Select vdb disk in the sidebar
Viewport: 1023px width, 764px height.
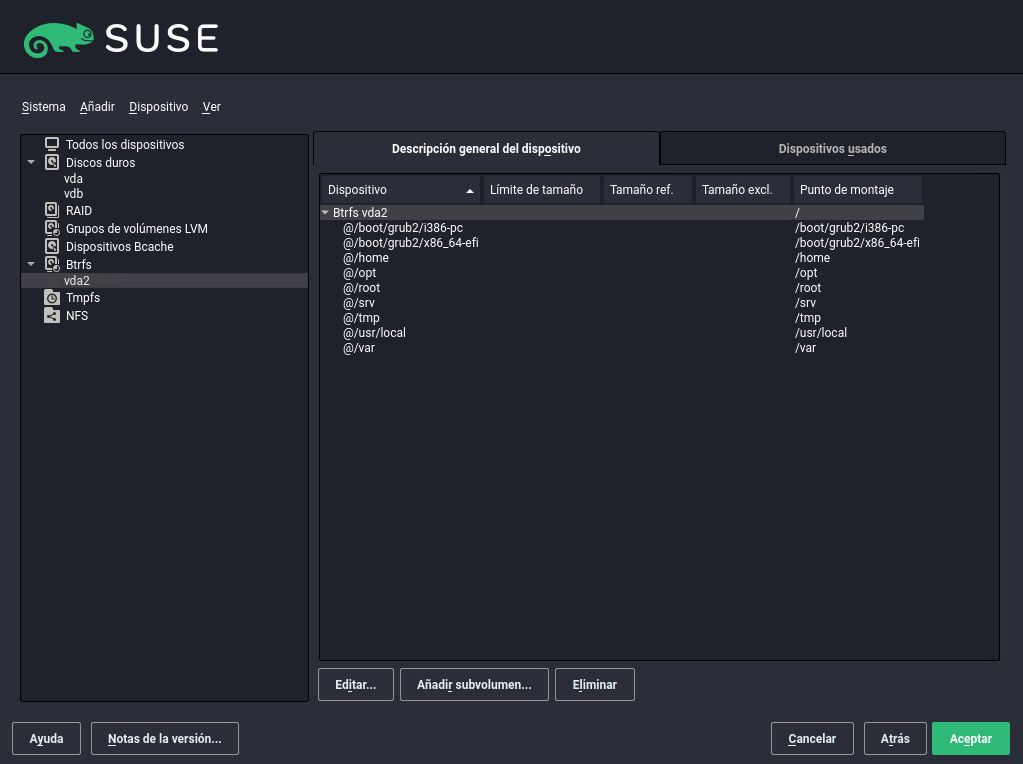(73, 194)
